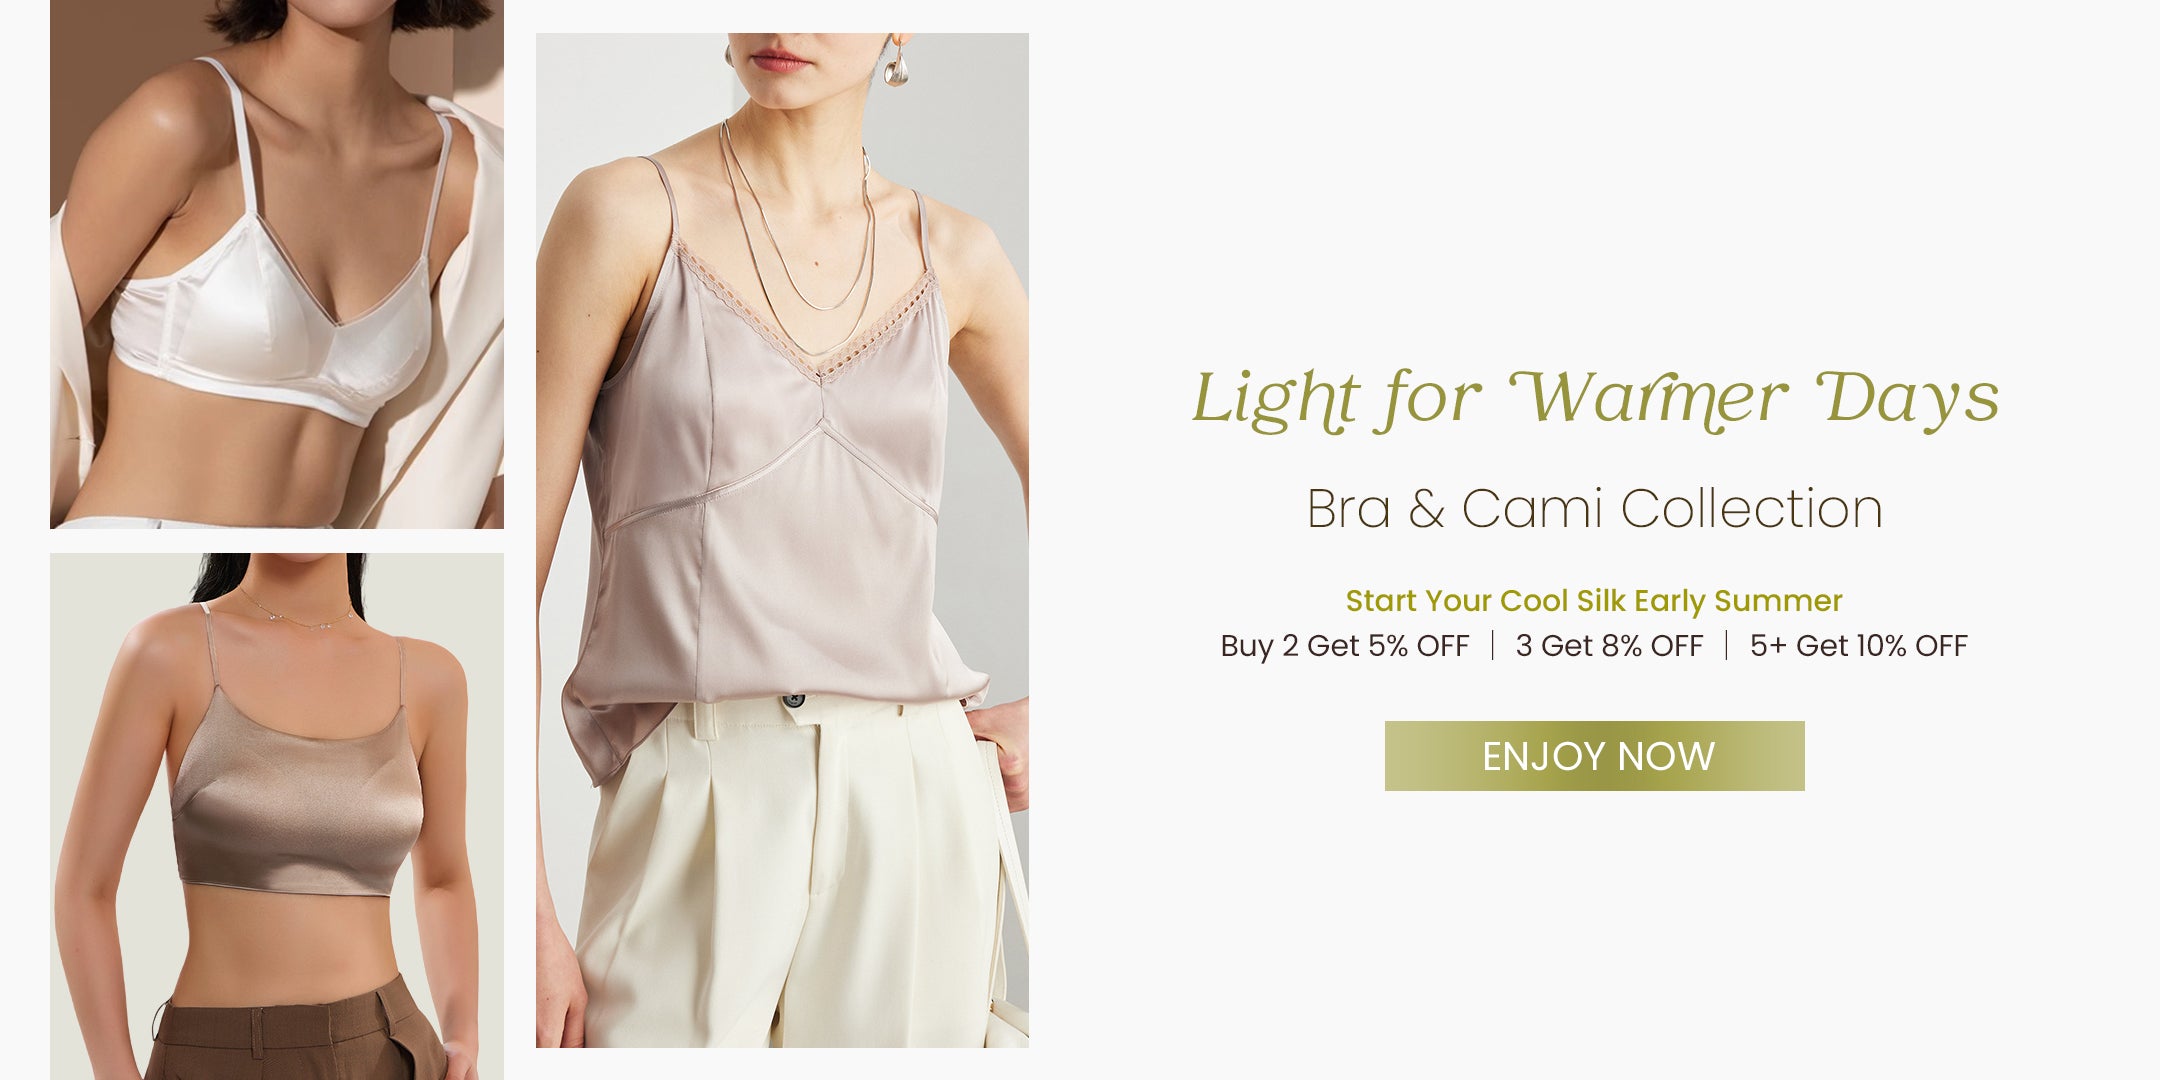Select the 3 Get 8% OFF offer

pyautogui.click(x=1609, y=646)
